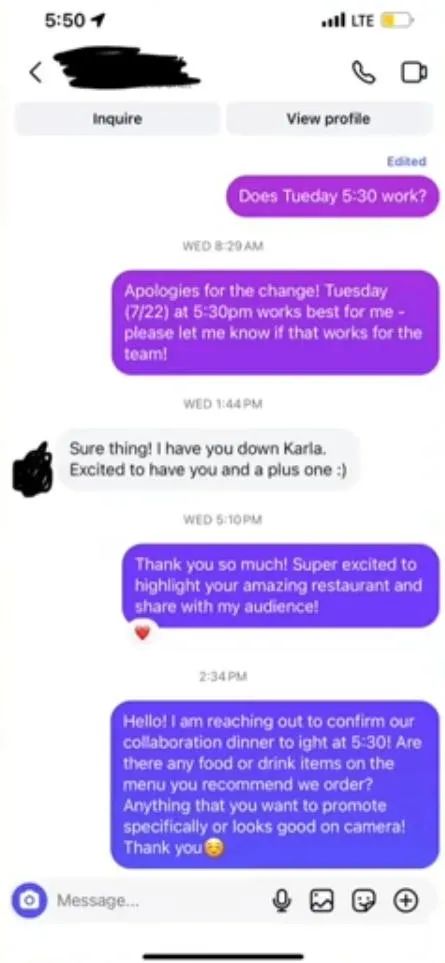Select the 'Apologies for the change' message
The image size is (445, 963).
pyautogui.click(x=275, y=322)
